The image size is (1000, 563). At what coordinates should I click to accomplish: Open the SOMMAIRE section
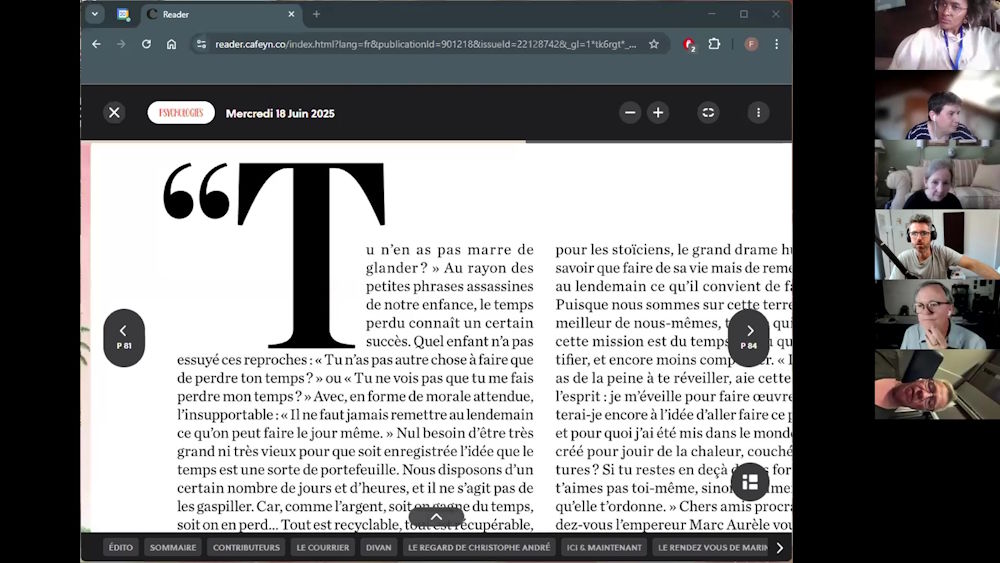[x=173, y=547]
